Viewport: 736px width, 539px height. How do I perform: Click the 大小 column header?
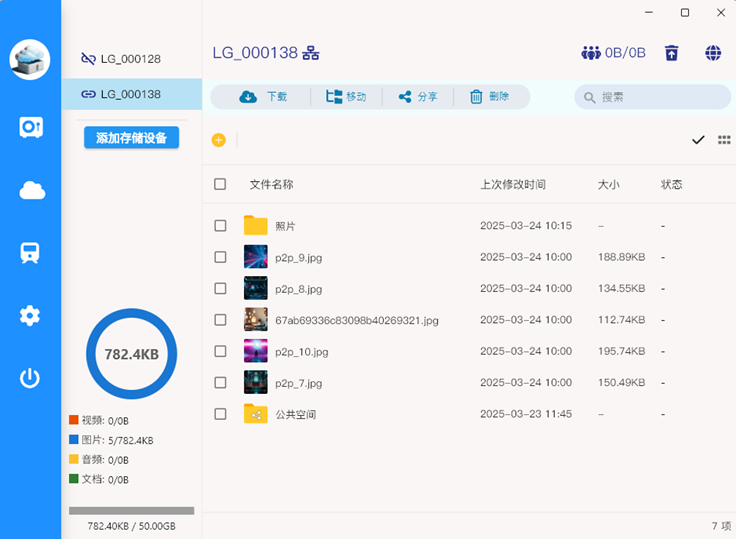coord(609,185)
